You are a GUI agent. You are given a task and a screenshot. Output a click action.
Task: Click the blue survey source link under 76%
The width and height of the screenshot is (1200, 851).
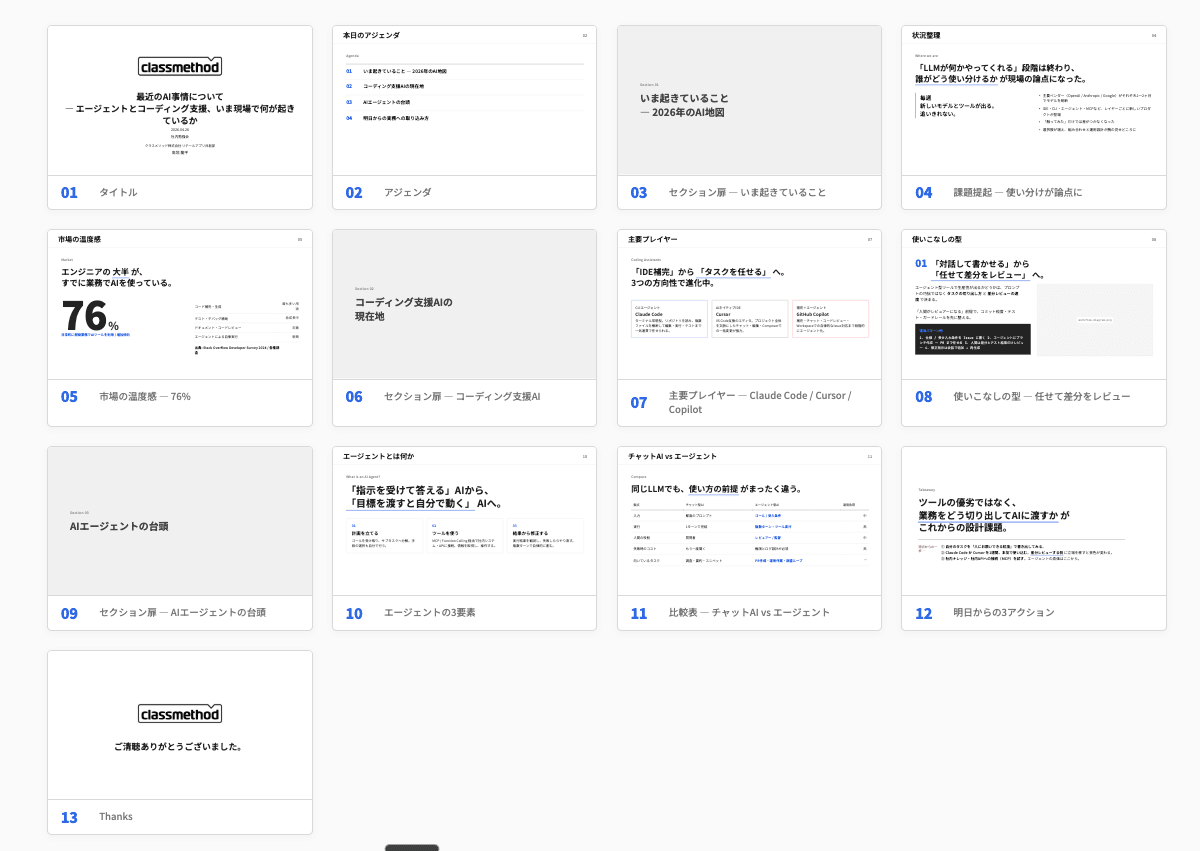(95, 334)
